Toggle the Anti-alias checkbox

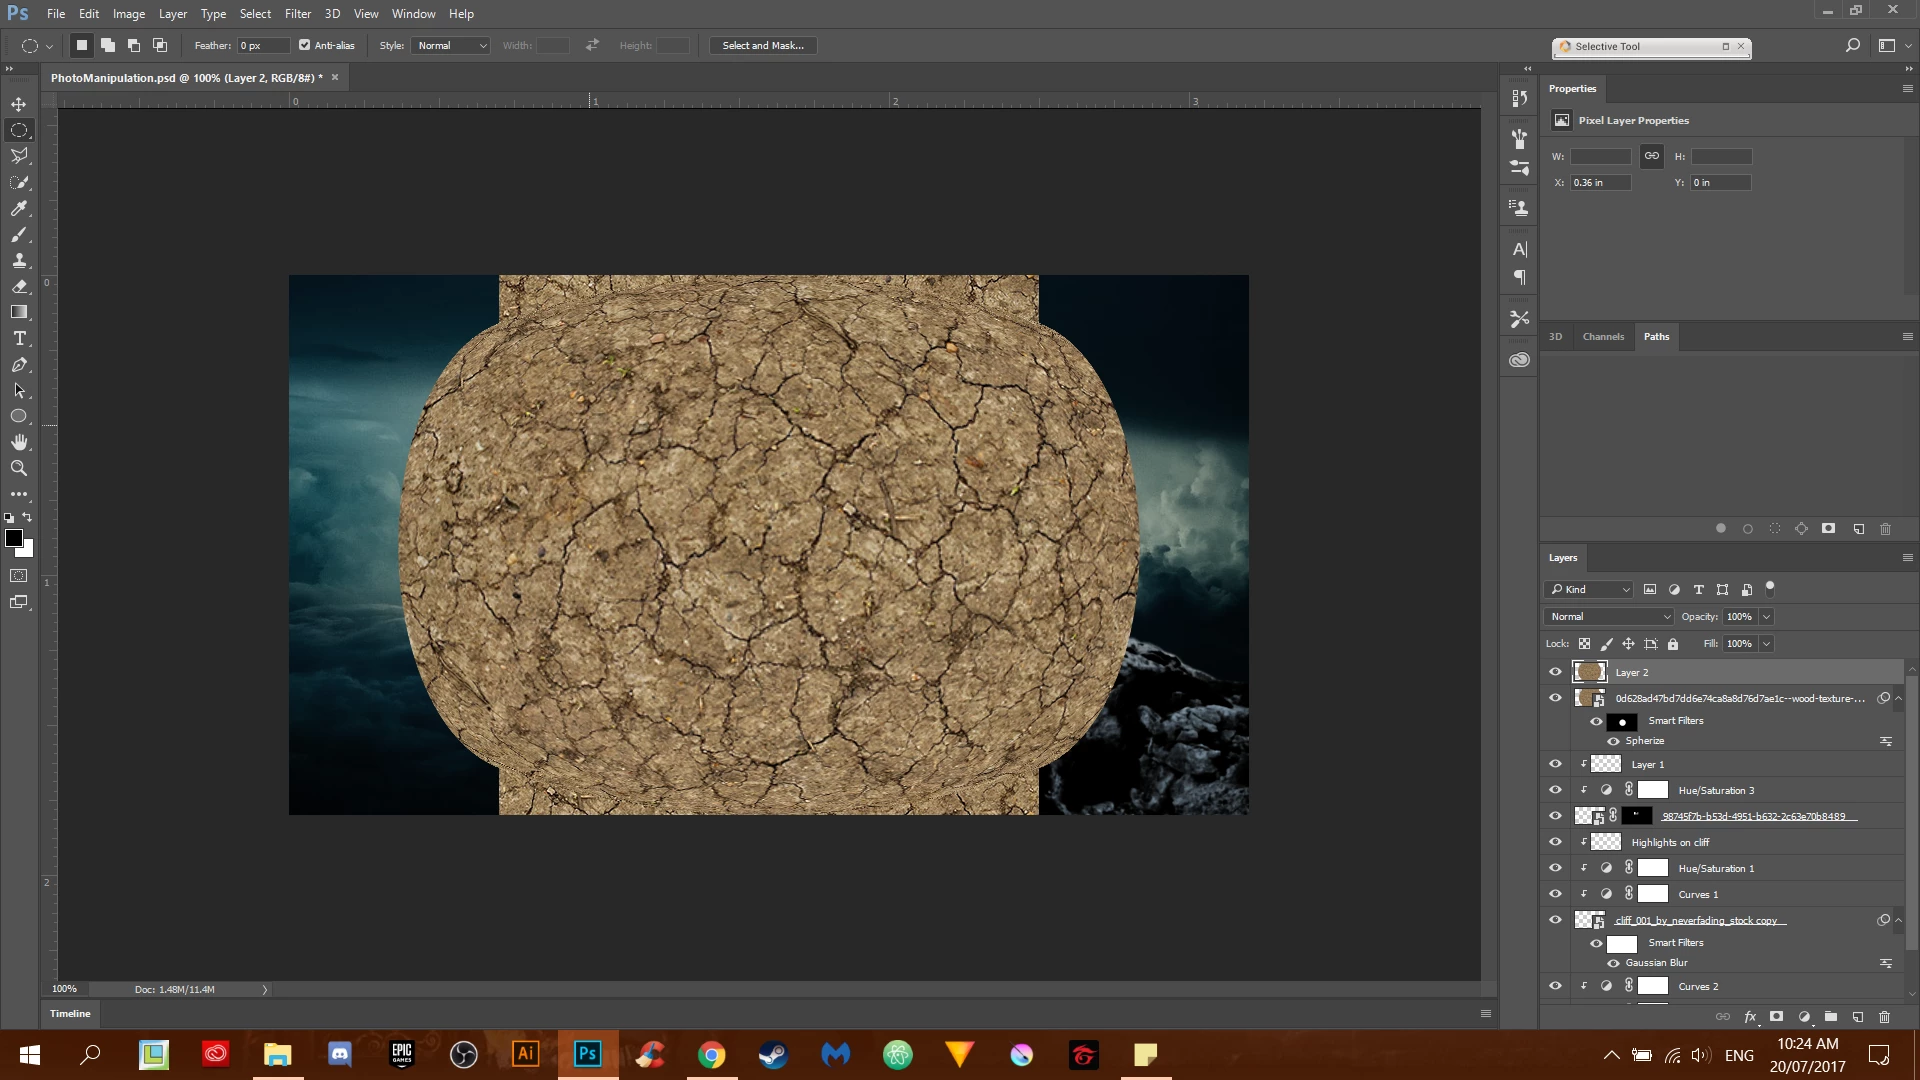tap(305, 45)
